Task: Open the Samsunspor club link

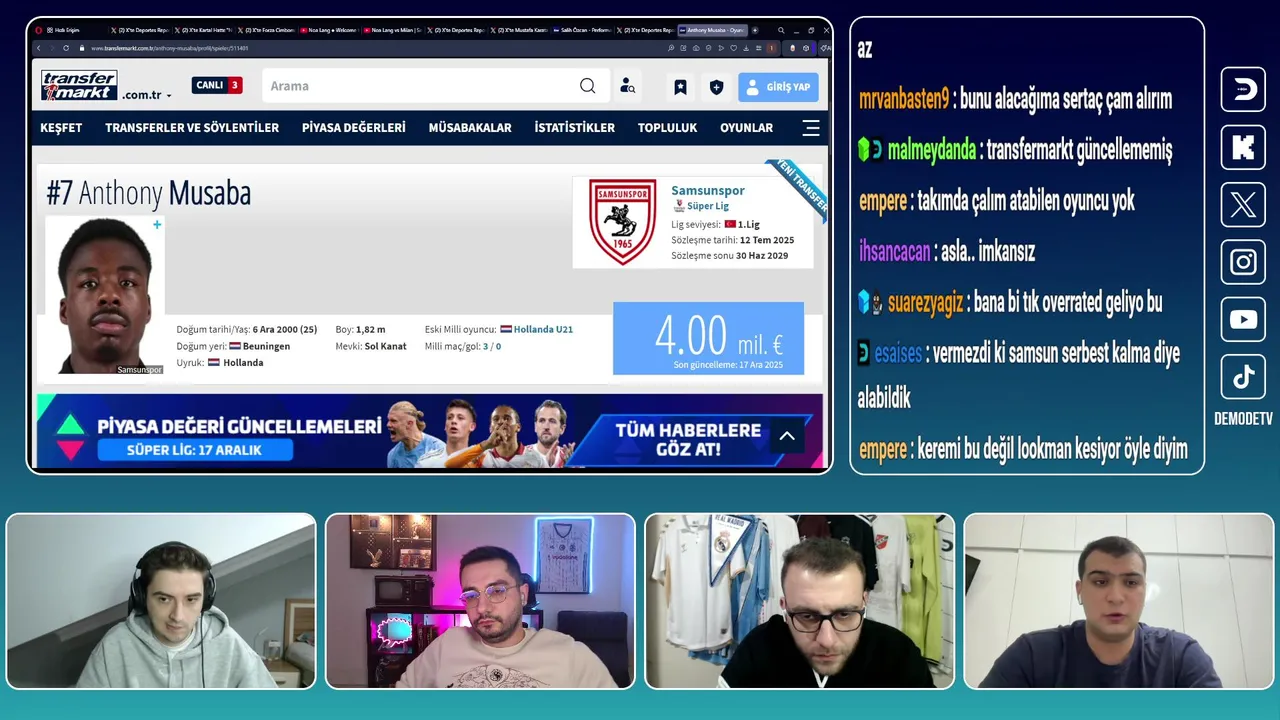Action: point(708,190)
